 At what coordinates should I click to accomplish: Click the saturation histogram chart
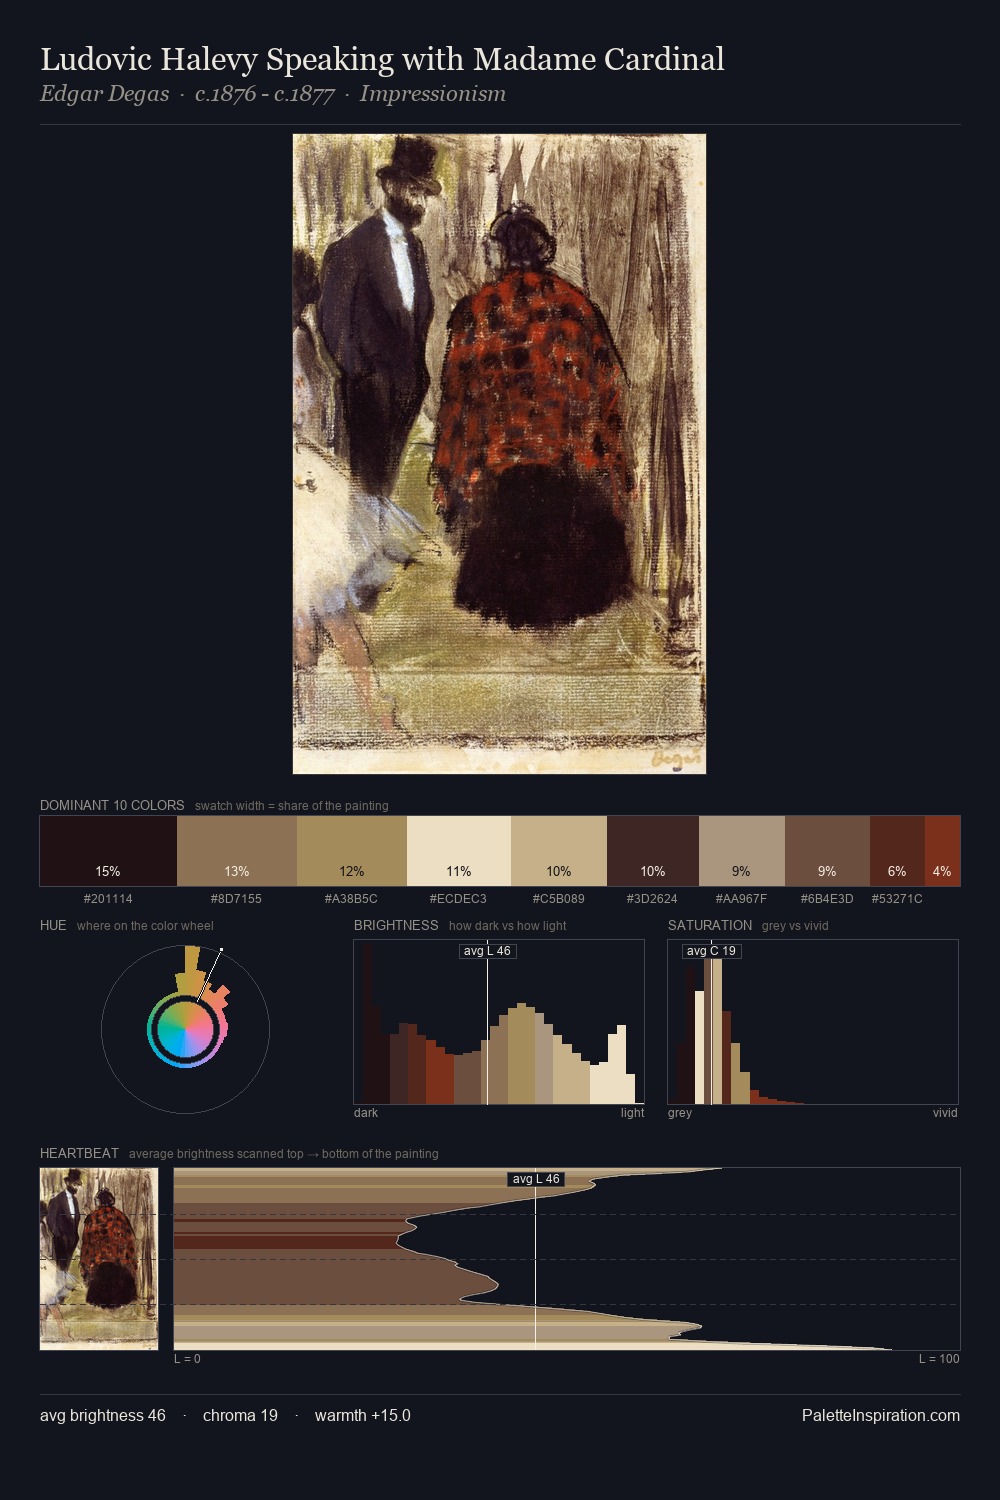tap(813, 1022)
